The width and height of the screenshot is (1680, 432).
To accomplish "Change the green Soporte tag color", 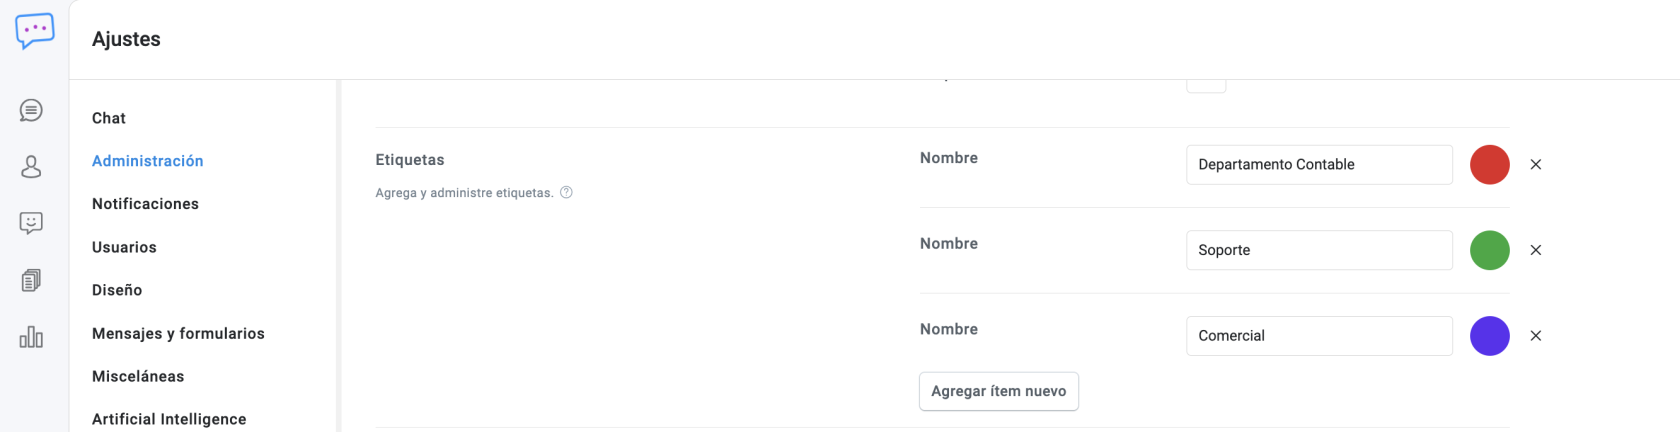I will (x=1489, y=250).
